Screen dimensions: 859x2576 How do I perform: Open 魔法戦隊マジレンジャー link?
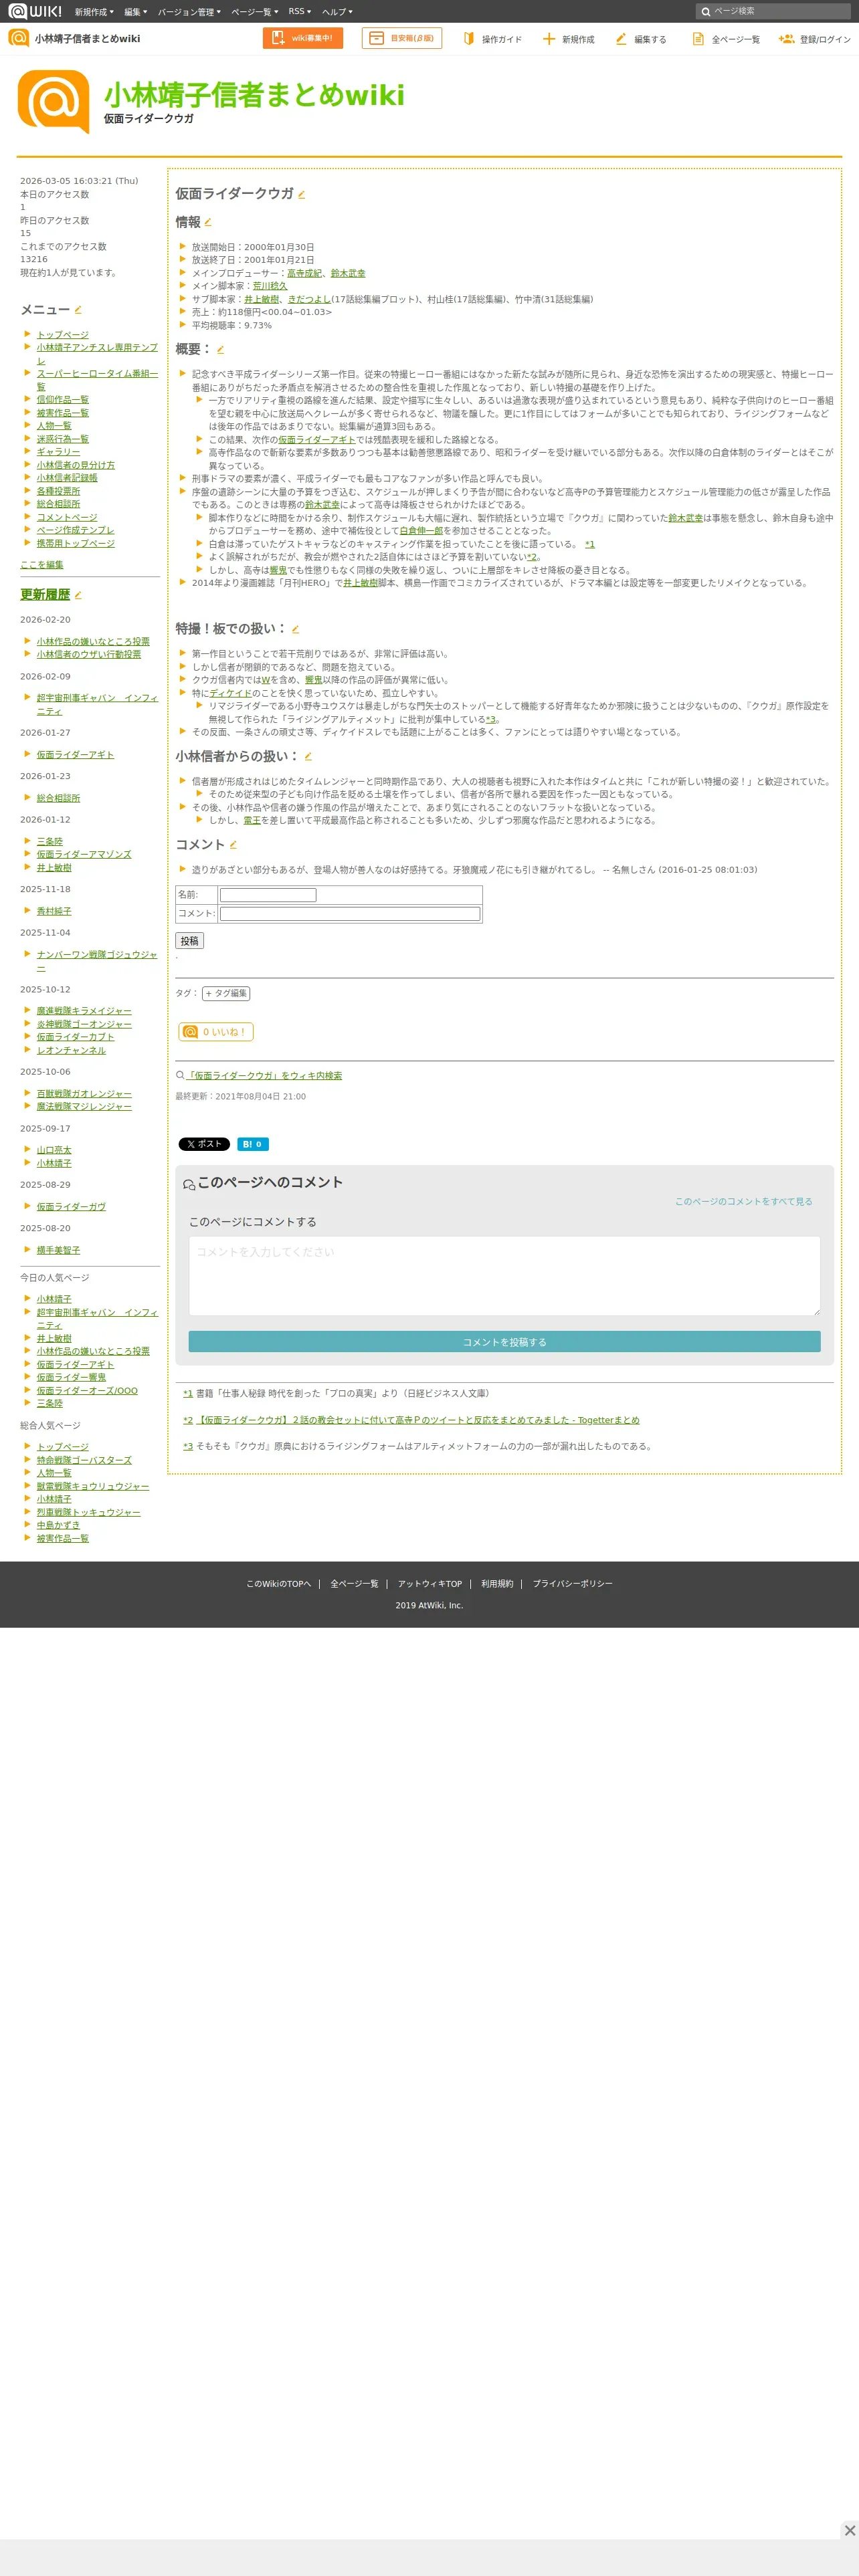[84, 1107]
